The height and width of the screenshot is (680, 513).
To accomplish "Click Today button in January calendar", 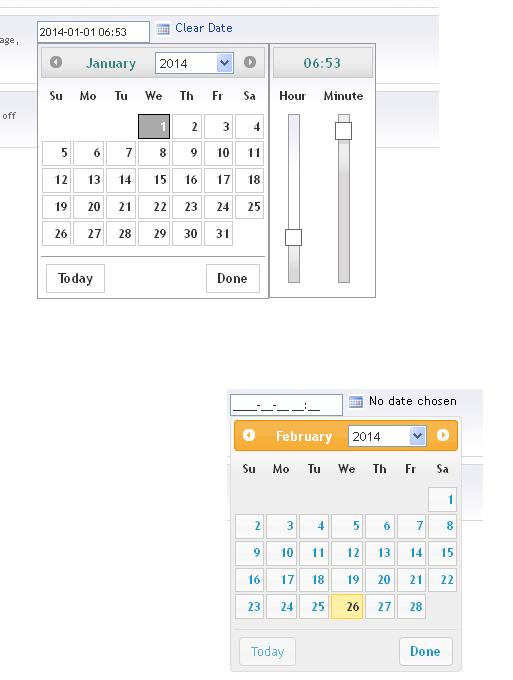I will pyautogui.click(x=75, y=278).
